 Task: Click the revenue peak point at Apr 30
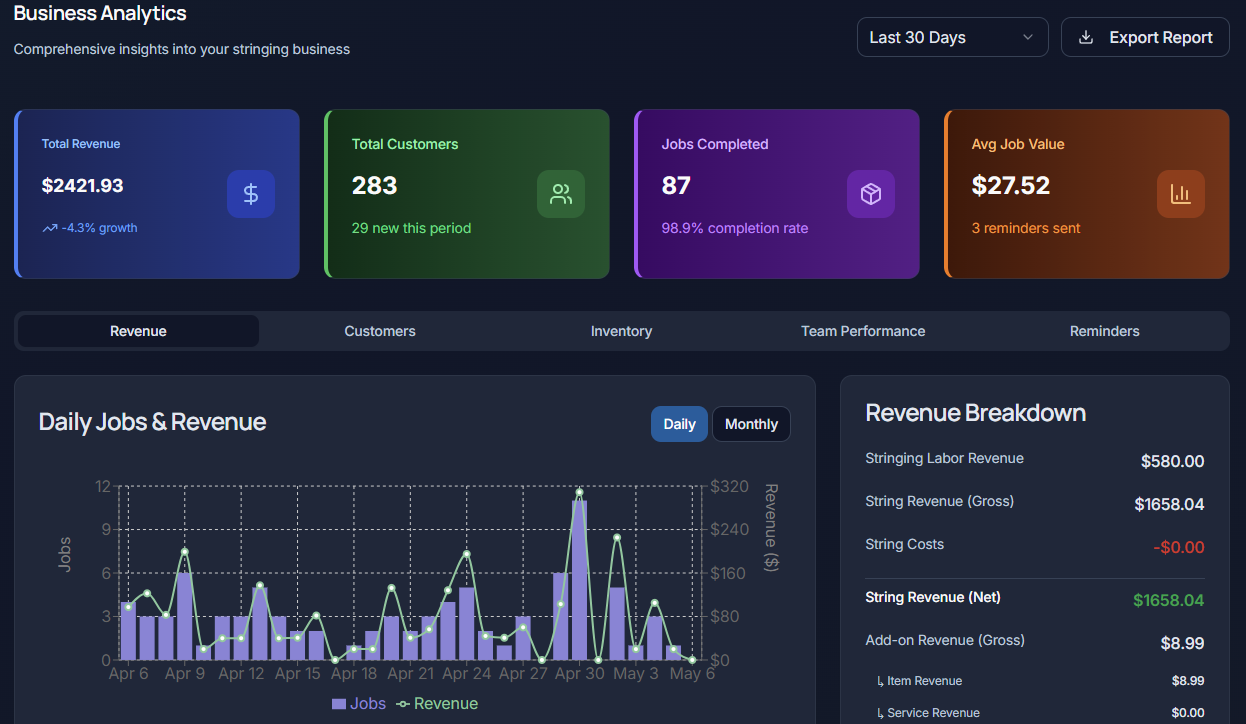pos(579,492)
